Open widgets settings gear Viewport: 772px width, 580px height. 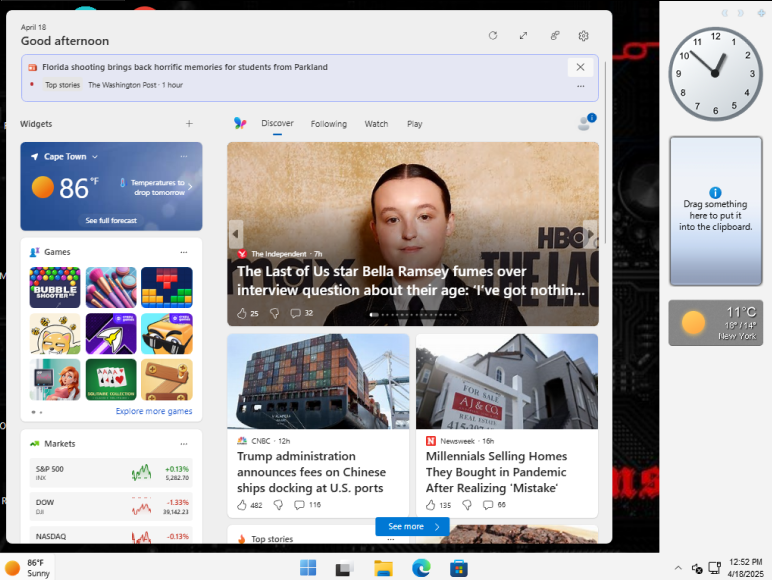pos(583,35)
